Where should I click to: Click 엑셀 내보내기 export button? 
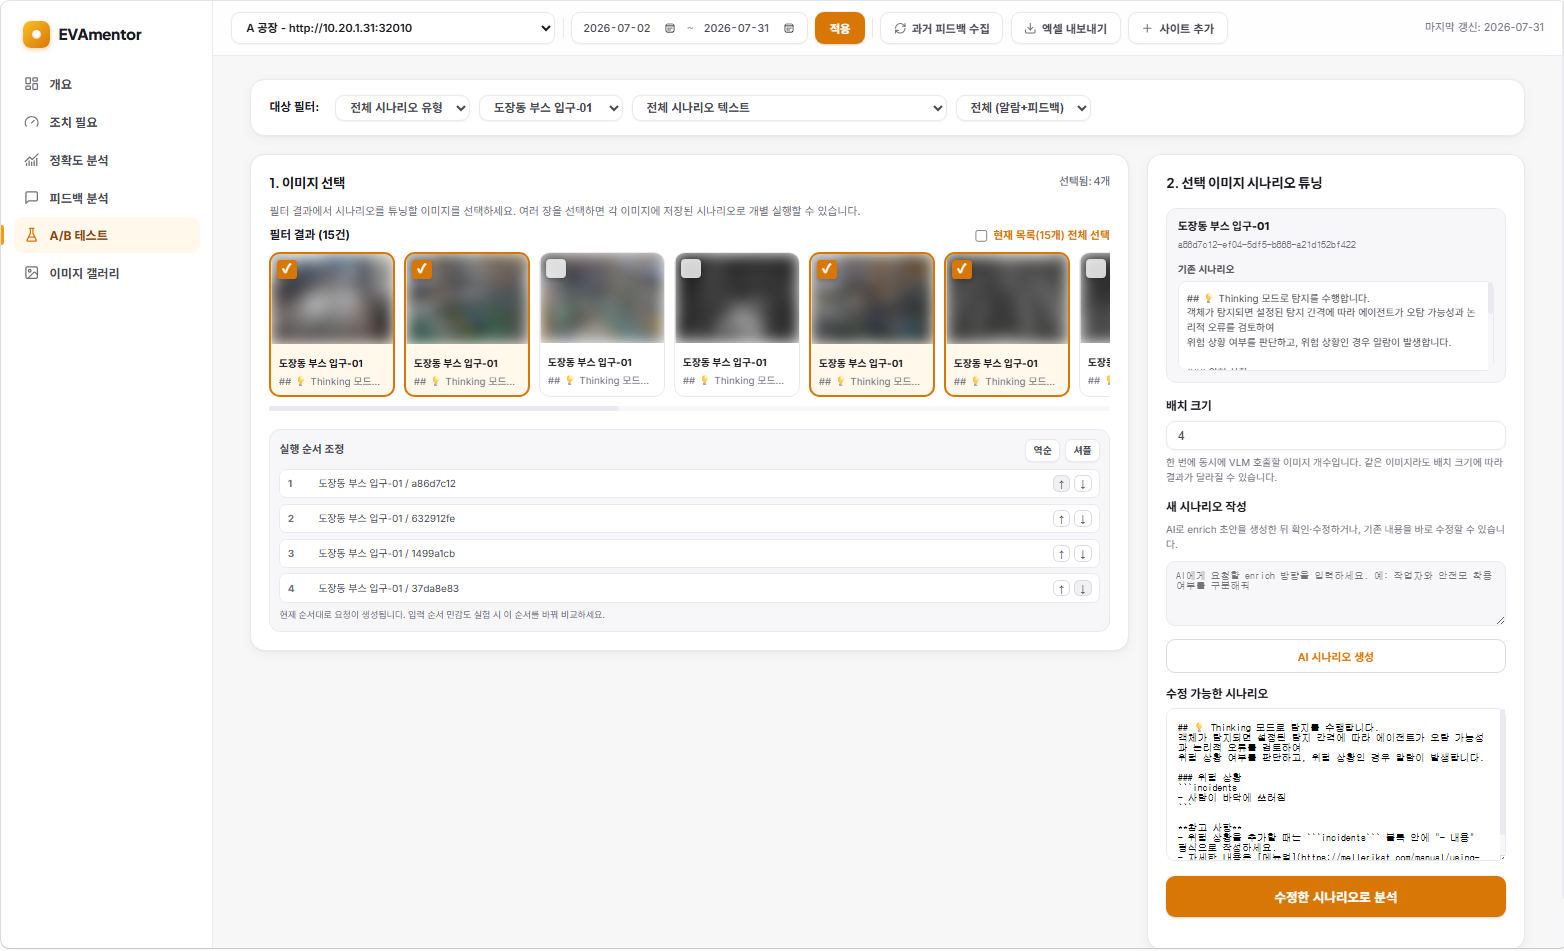pyautogui.click(x=1066, y=28)
